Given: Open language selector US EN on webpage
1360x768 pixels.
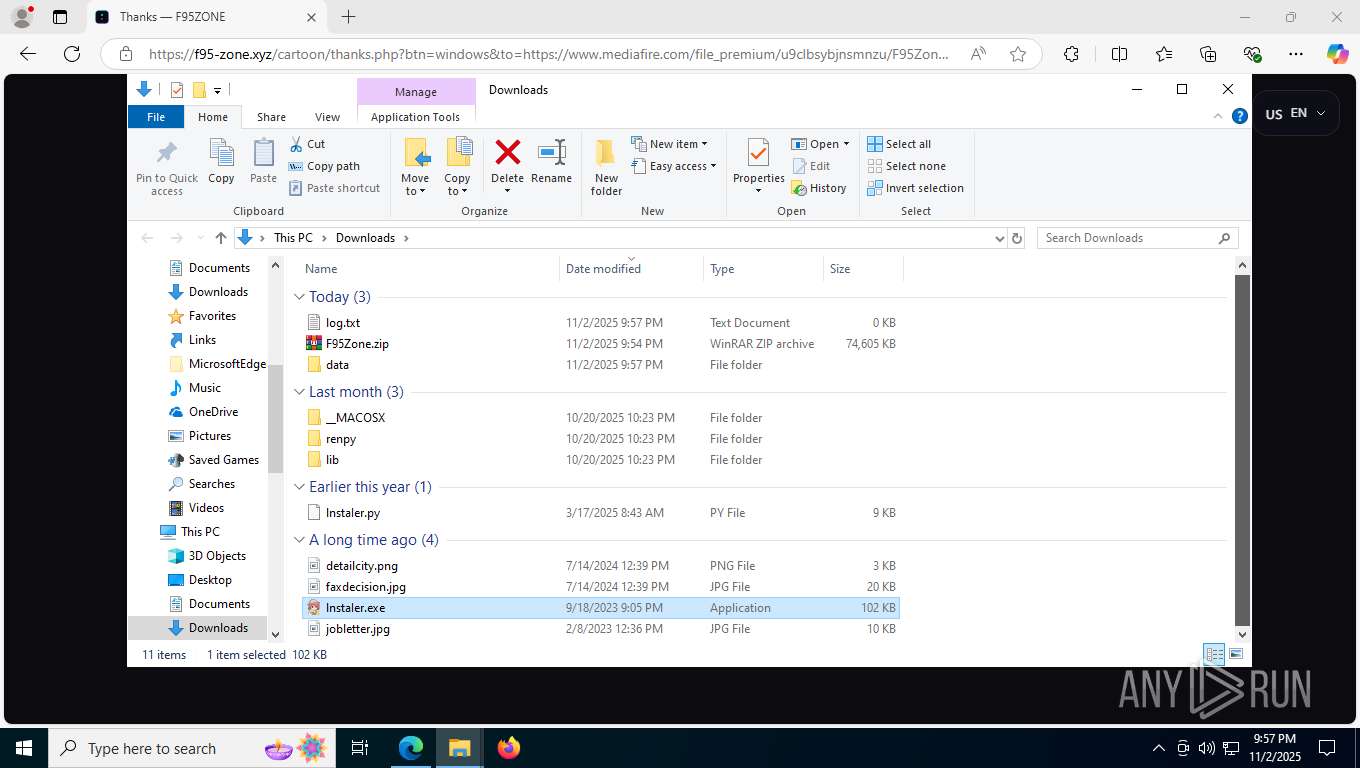Looking at the screenshot, I should pos(1296,114).
